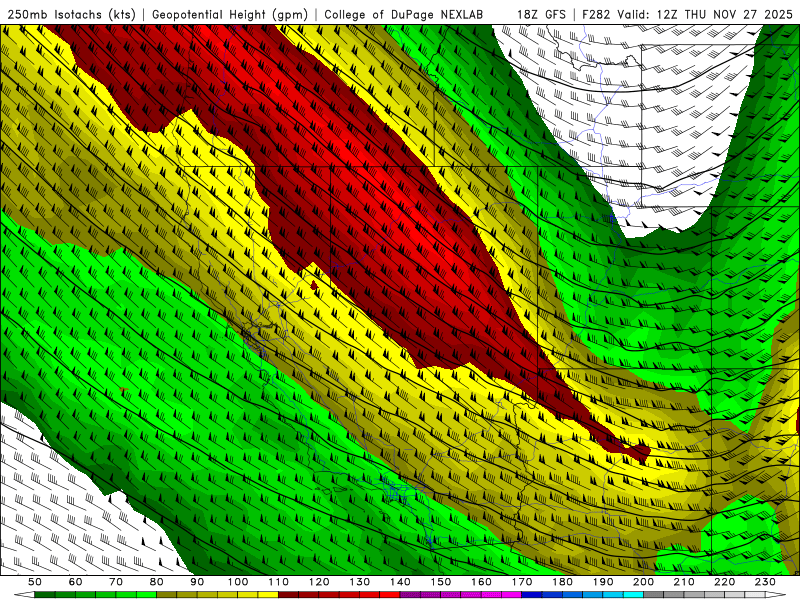
Task: Click the 150 knot label on the color scale
Action: (440, 582)
